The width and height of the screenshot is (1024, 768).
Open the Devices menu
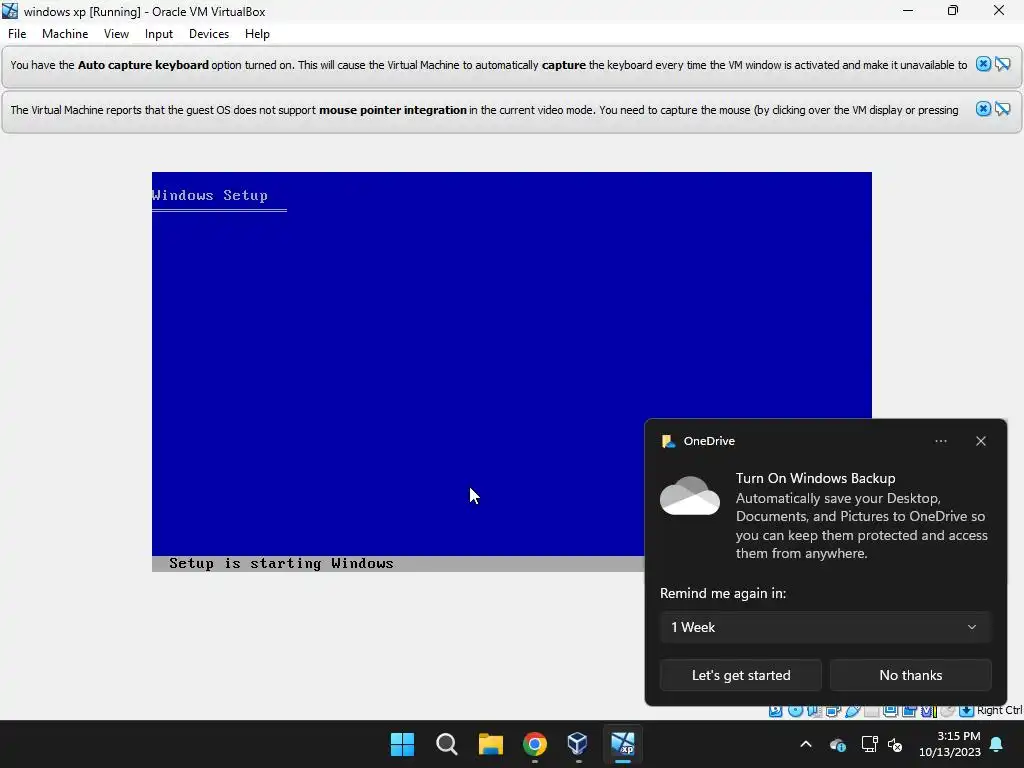point(209,34)
